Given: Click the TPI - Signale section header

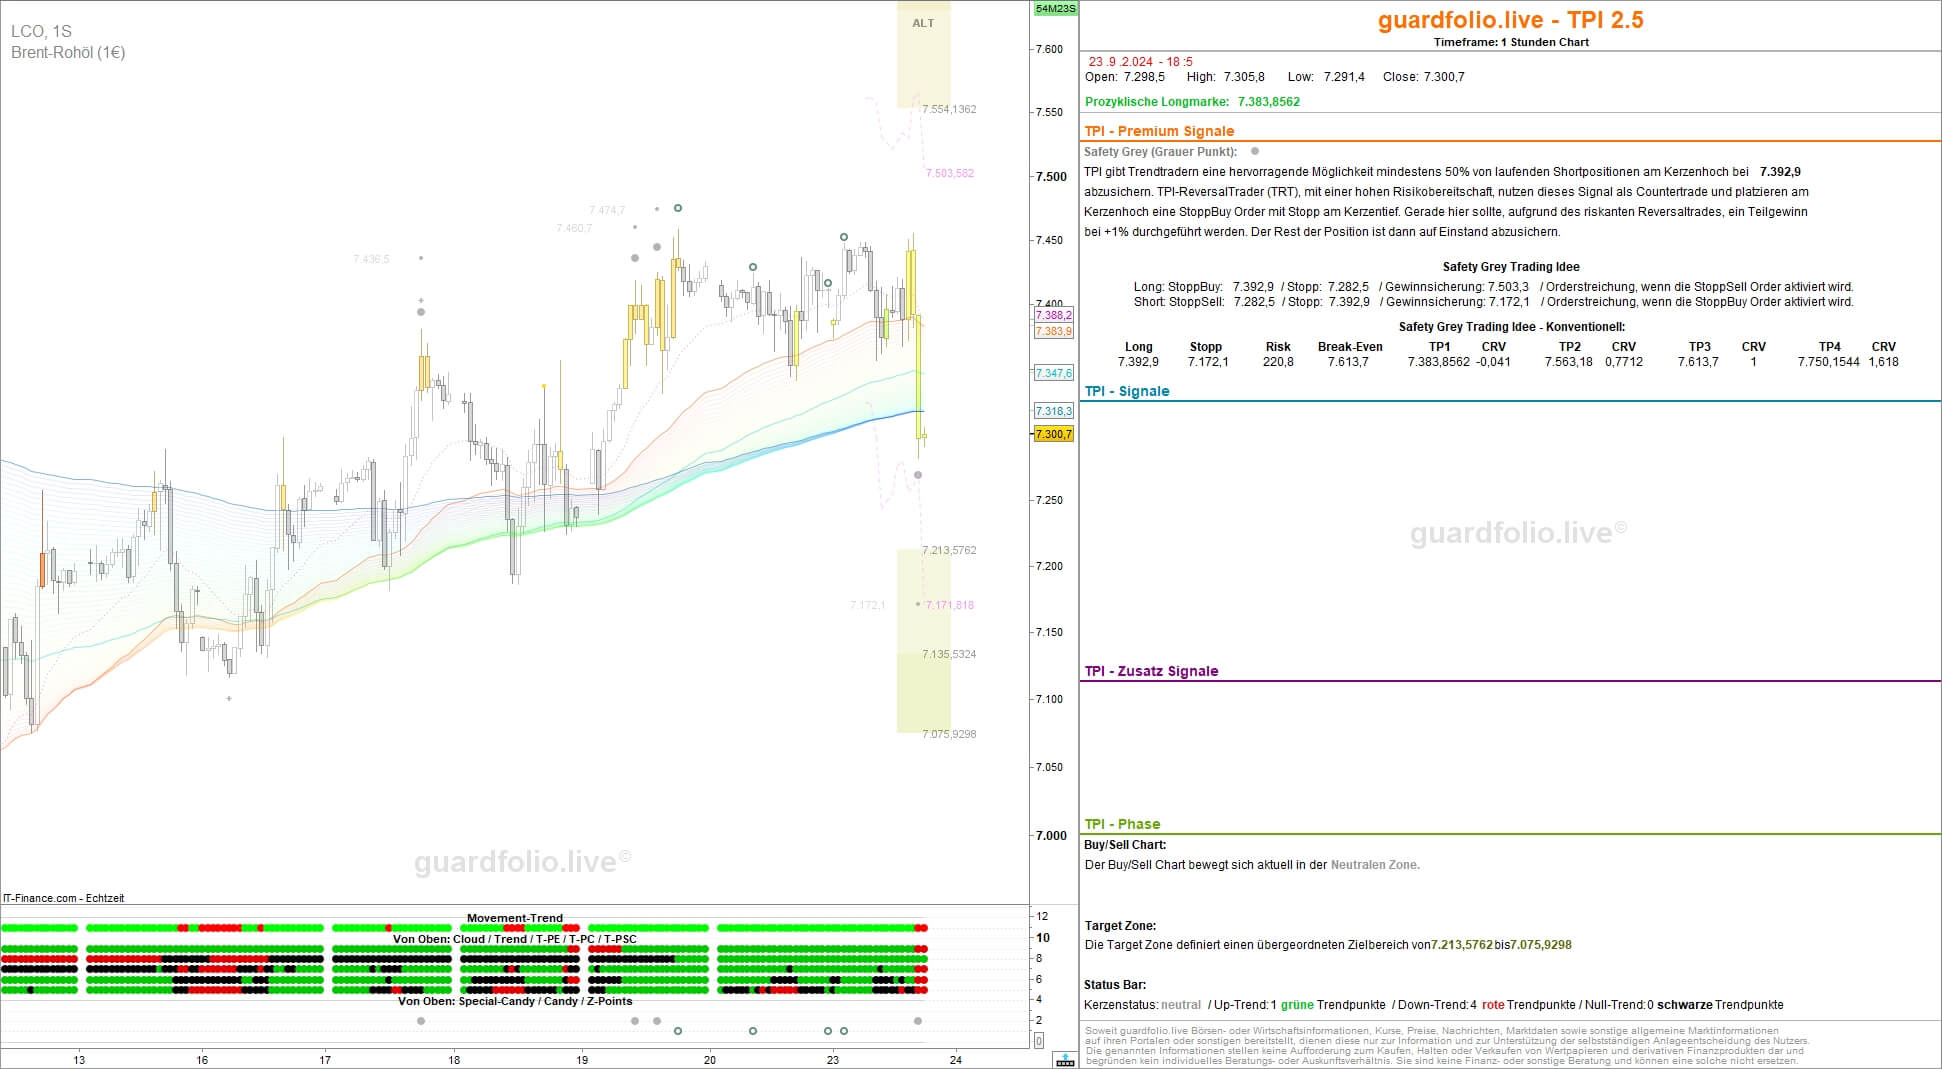Looking at the screenshot, I should [1127, 391].
